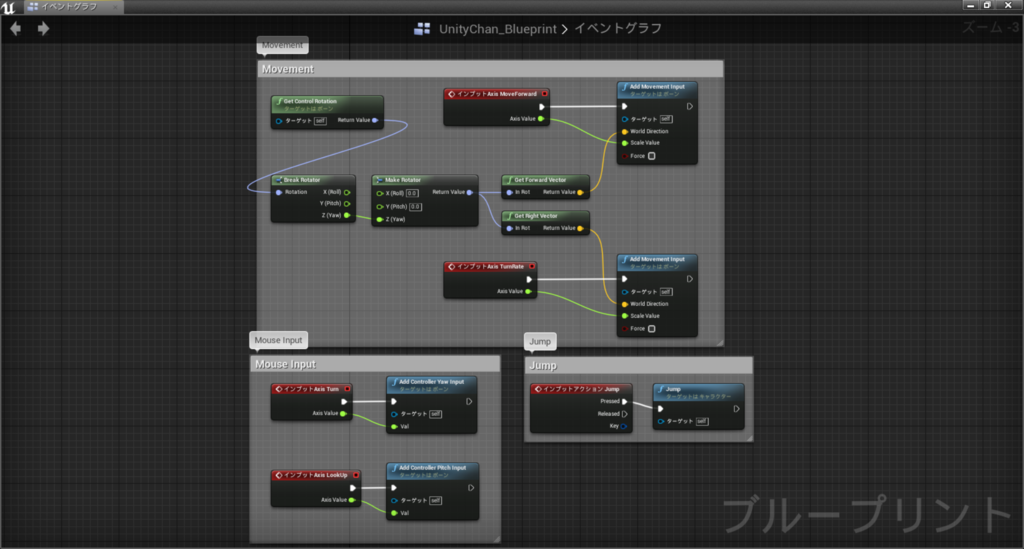Click the X (Roll) output pin on Break Rotator
Viewport: 1024px width, 549px height.
tap(347, 193)
